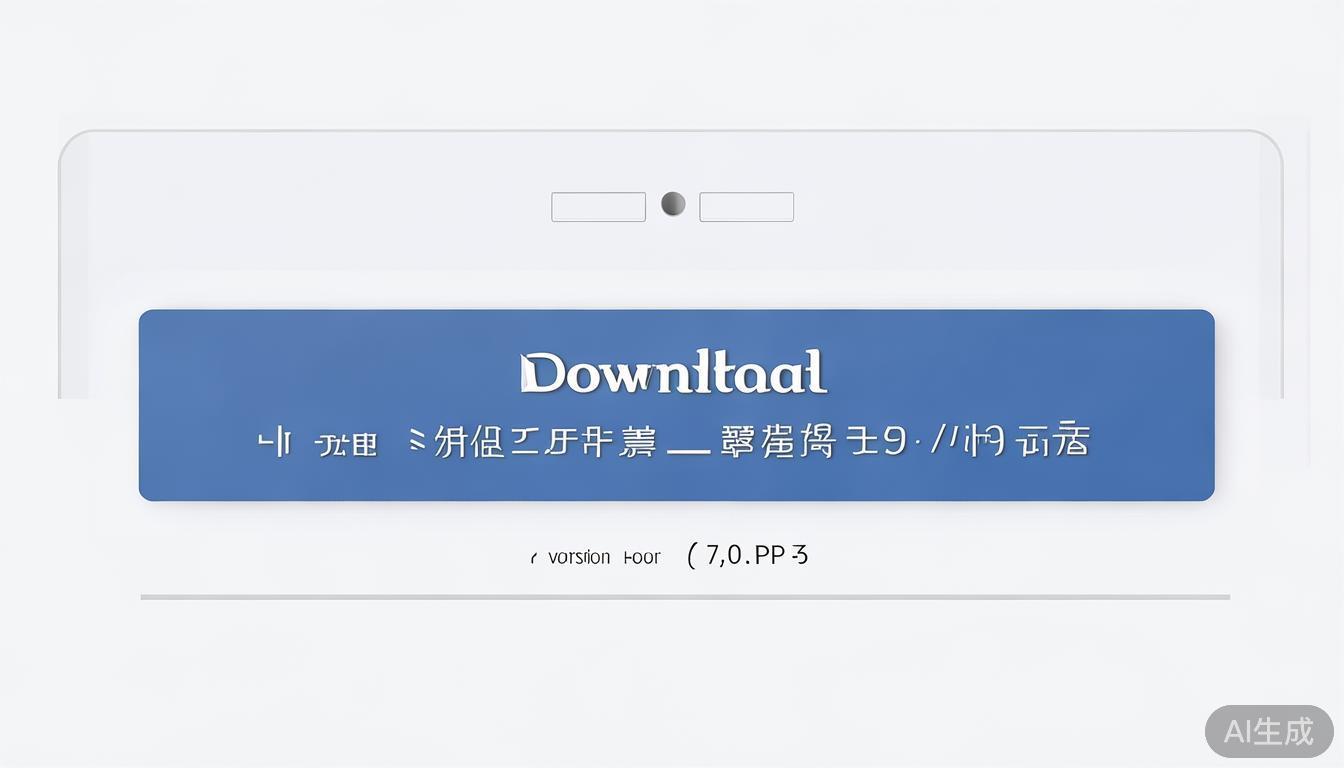Click the "Downltaal" title text
Image resolution: width=1344 pixels, height=768 pixels.
click(x=674, y=372)
